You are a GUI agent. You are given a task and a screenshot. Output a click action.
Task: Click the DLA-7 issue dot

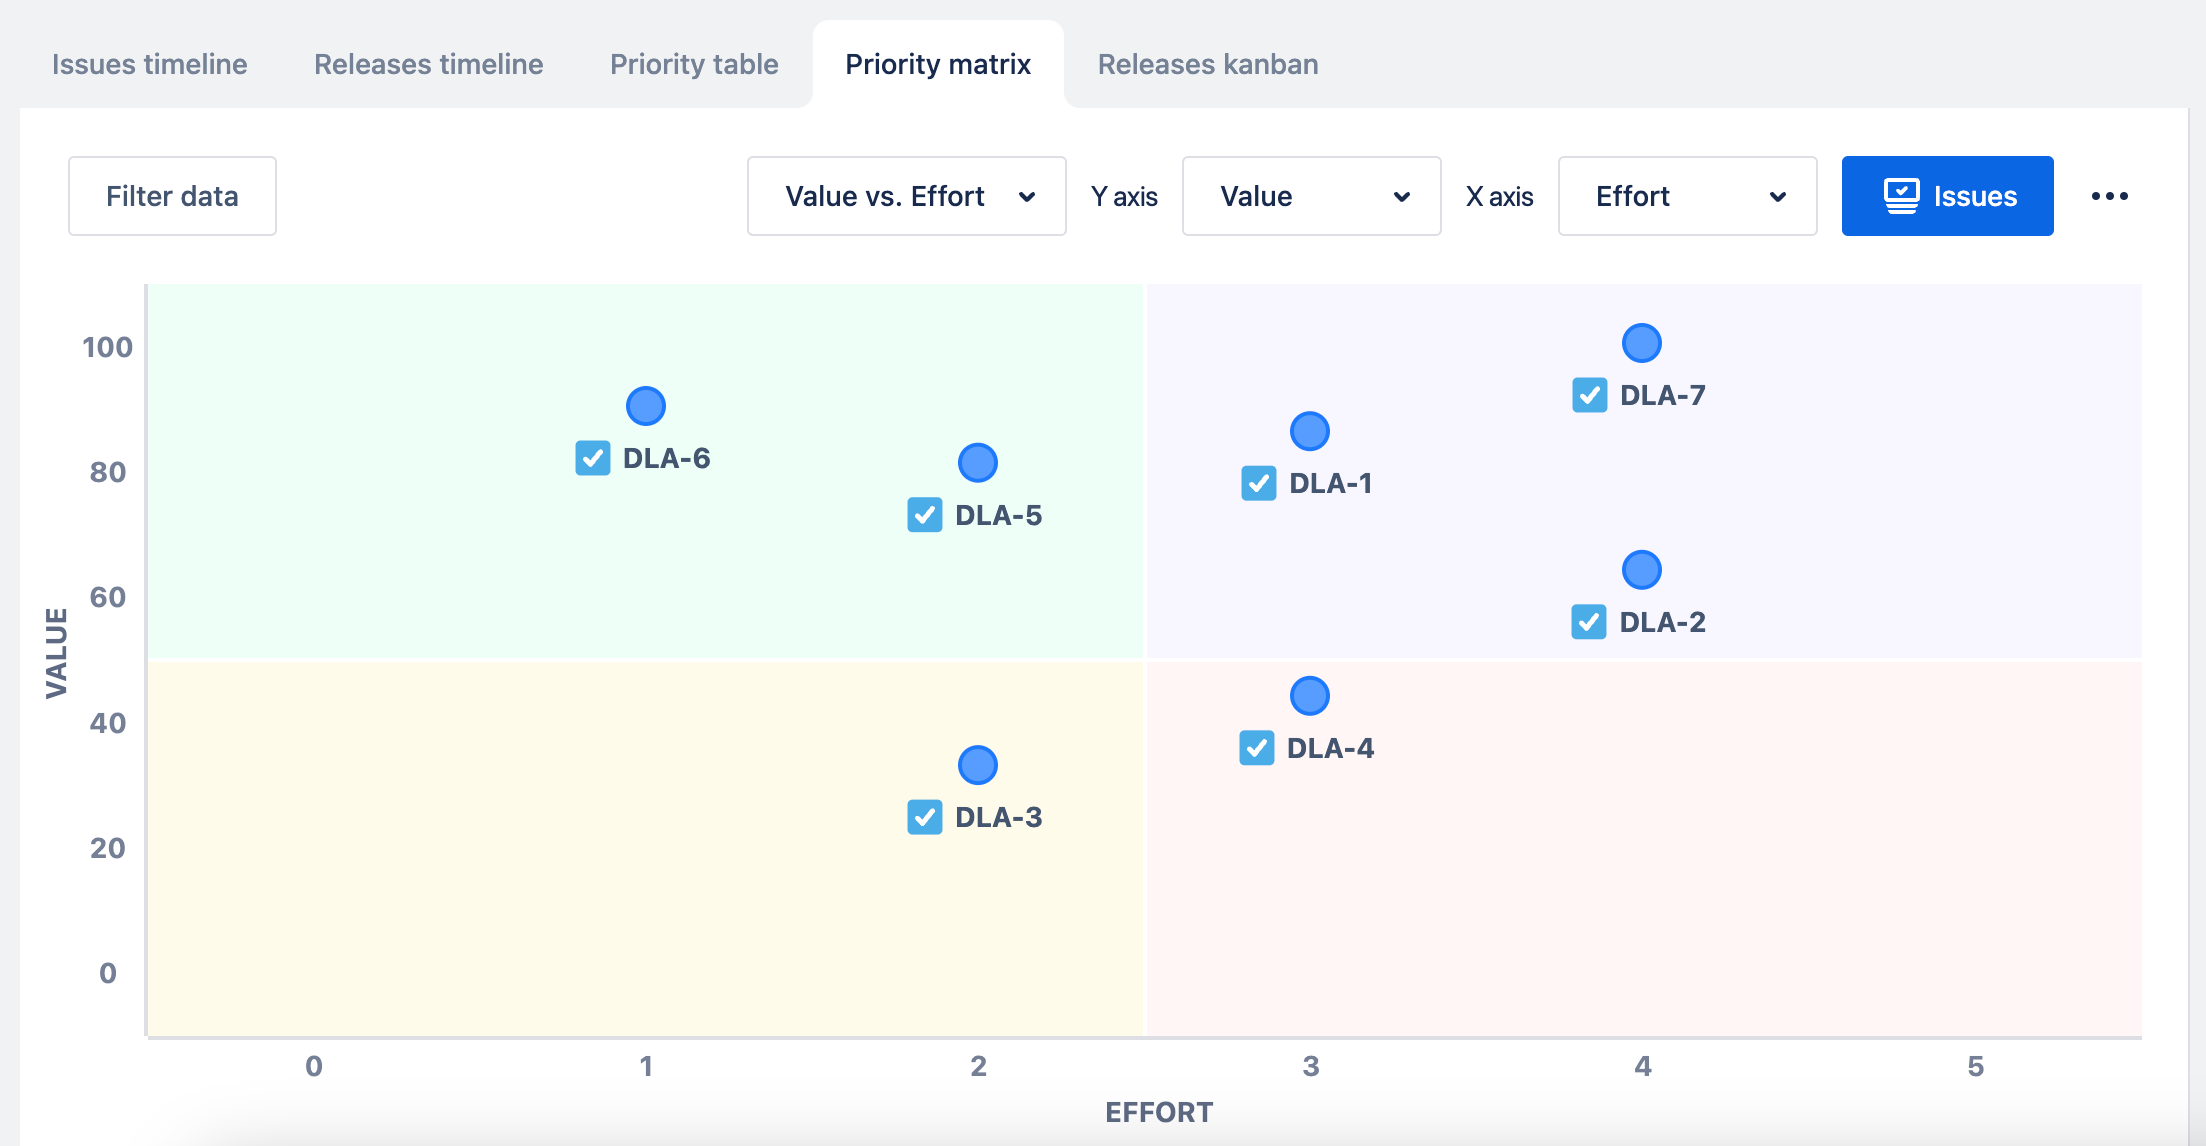(1642, 343)
